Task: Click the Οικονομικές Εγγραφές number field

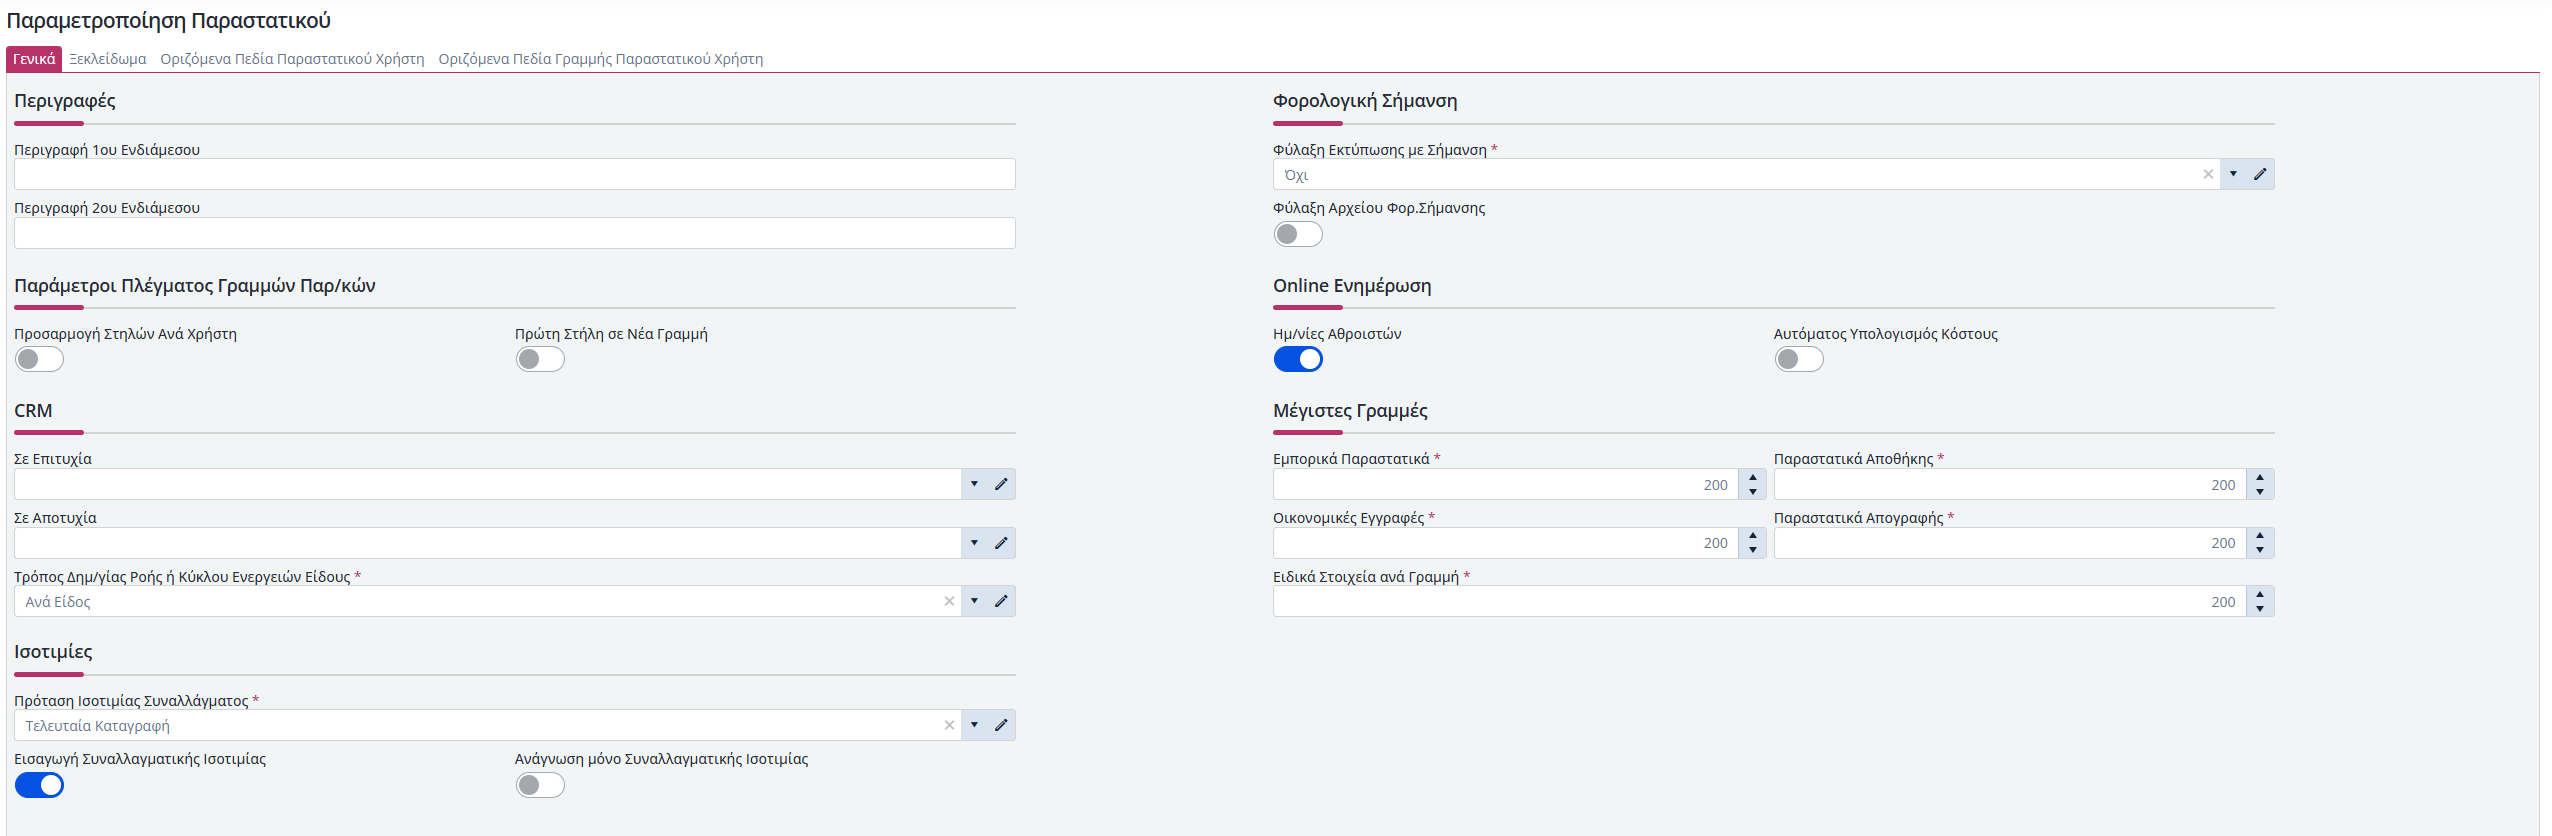Action: pyautogui.click(x=1506, y=543)
